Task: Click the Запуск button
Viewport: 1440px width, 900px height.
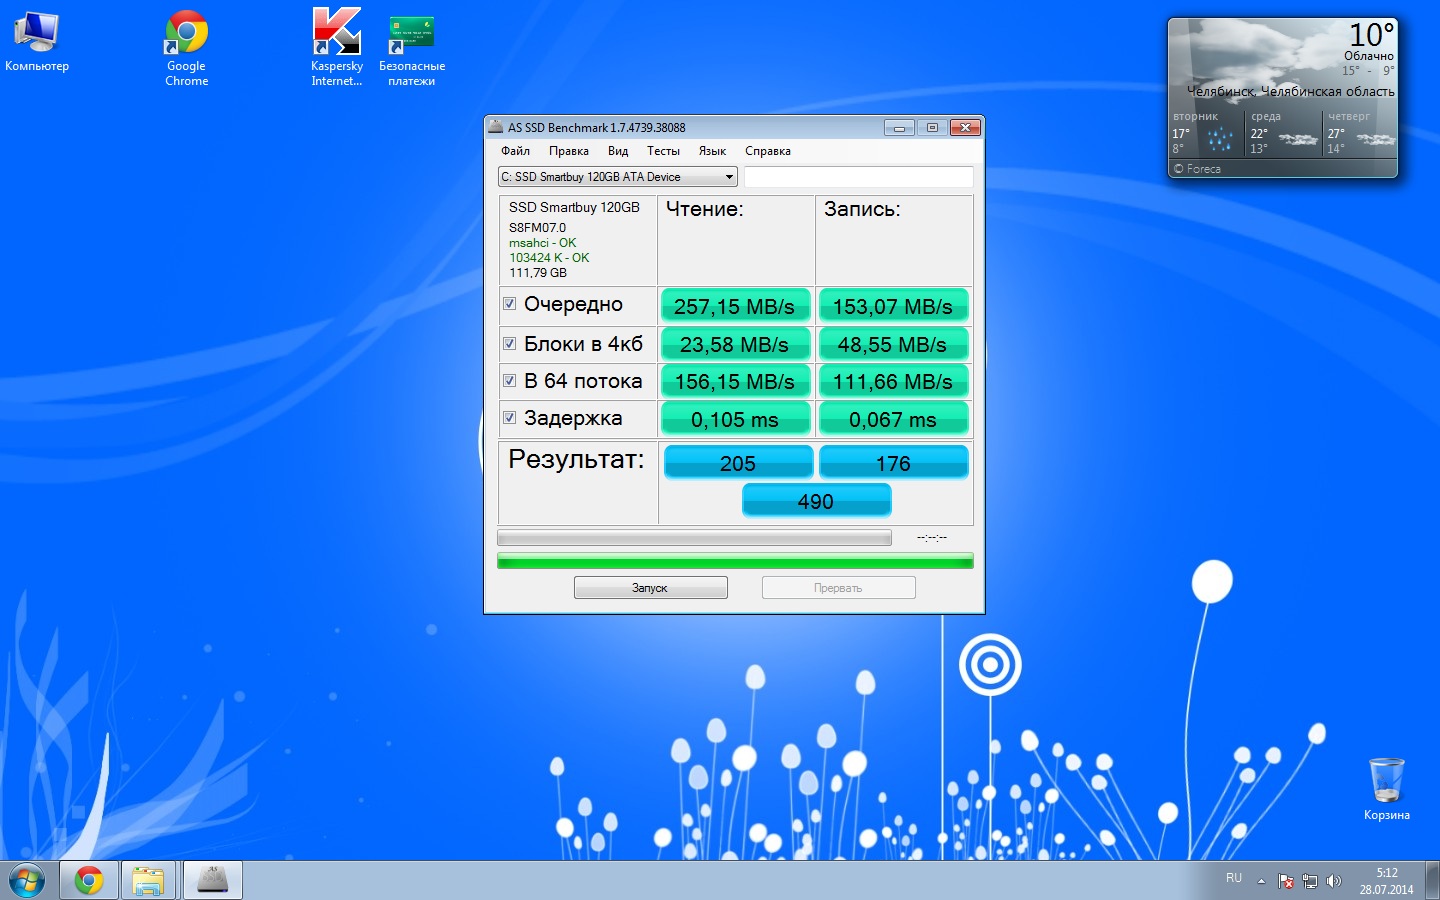Action: point(650,588)
